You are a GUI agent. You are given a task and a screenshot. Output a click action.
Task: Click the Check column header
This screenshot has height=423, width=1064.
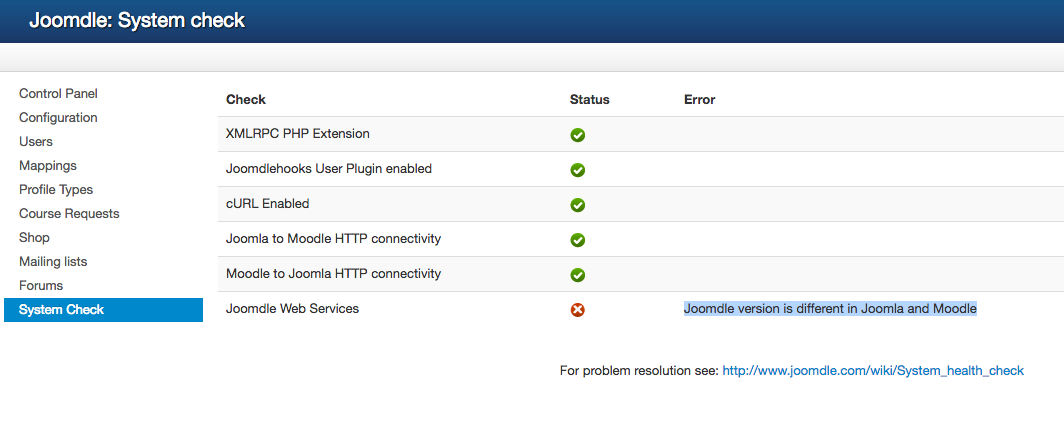coord(246,100)
